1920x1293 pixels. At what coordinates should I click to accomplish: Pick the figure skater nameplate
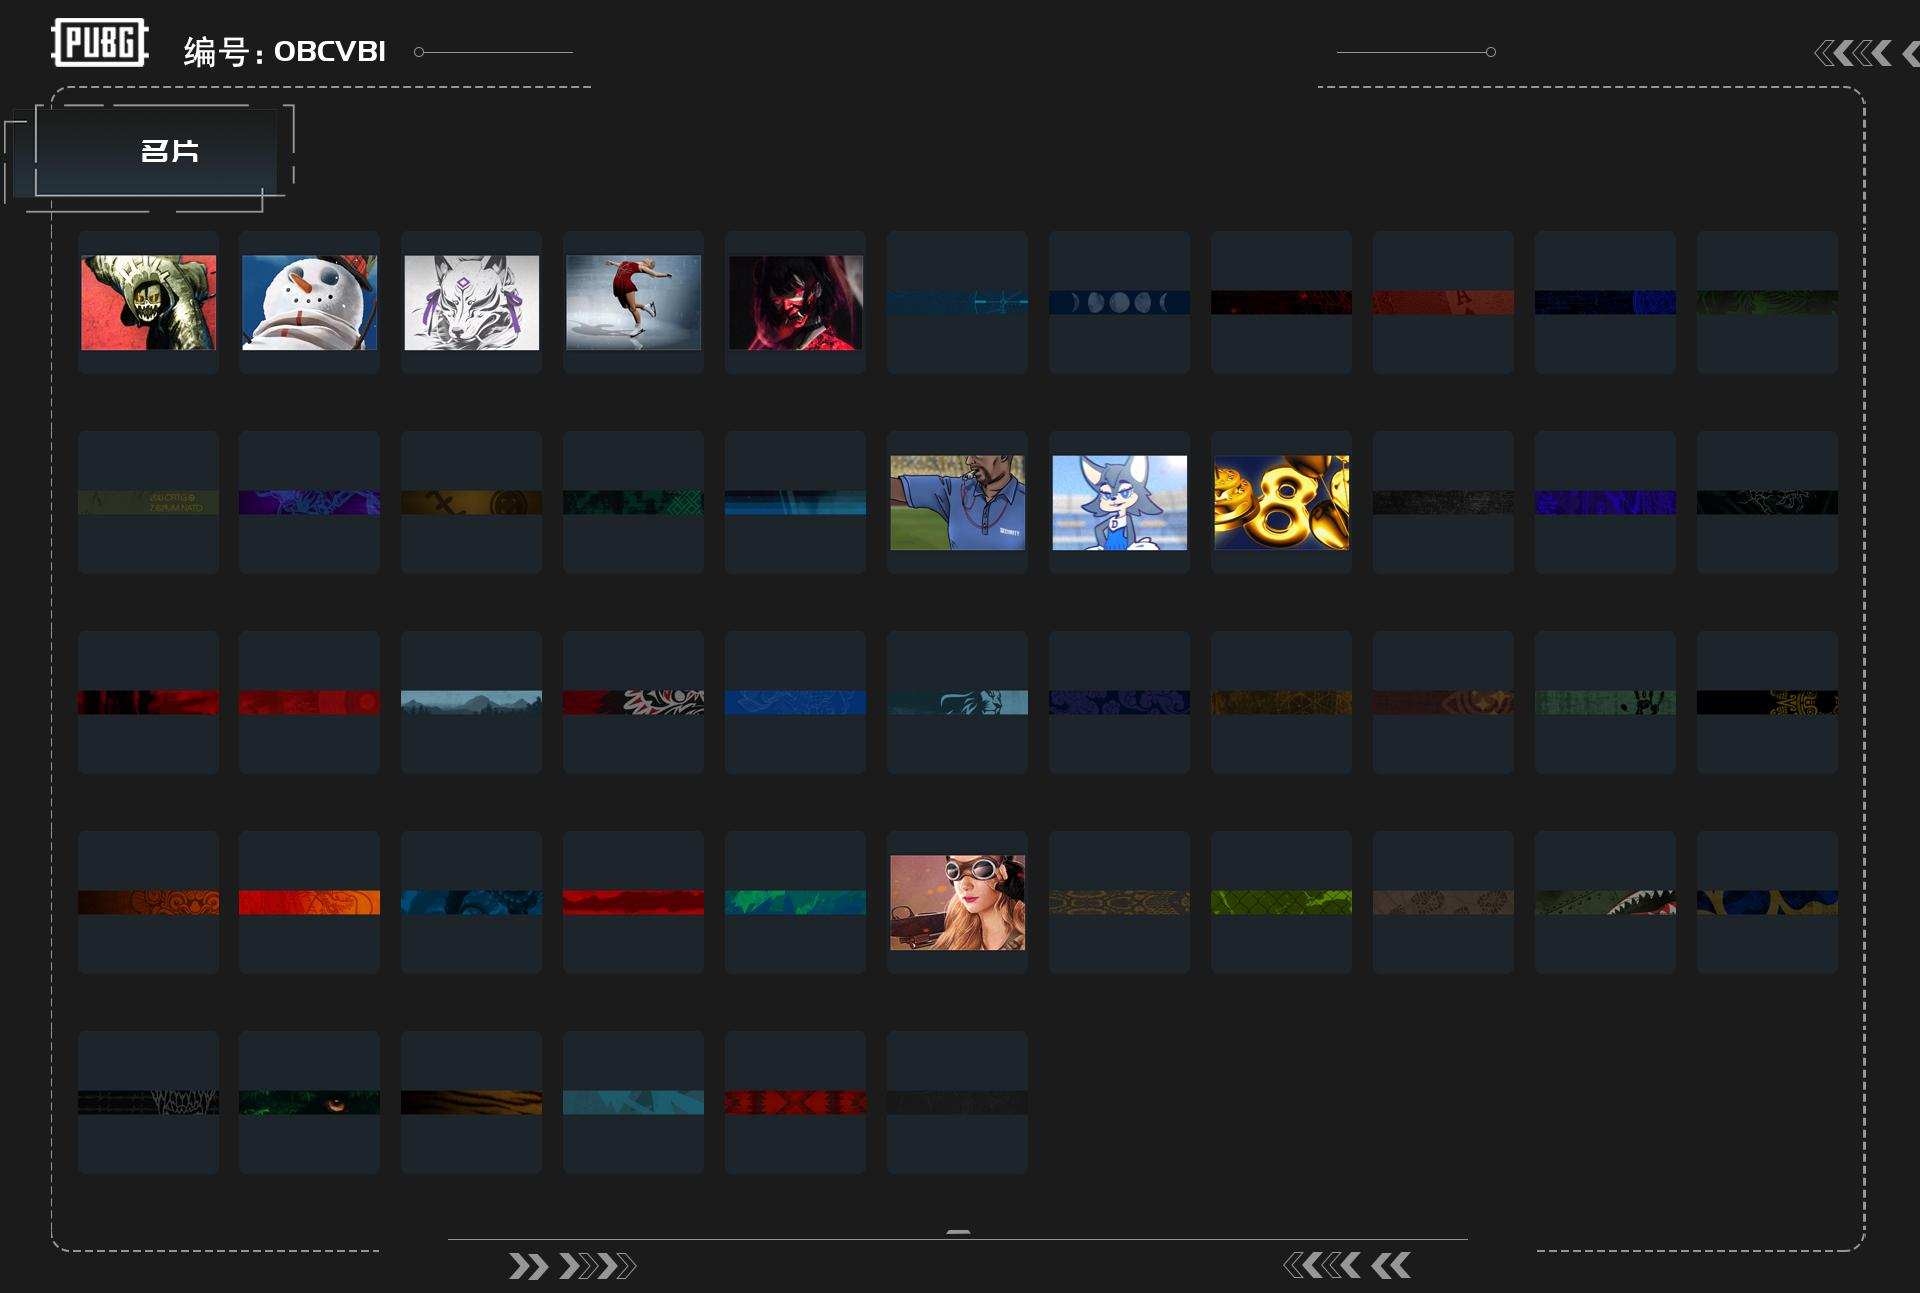(633, 302)
